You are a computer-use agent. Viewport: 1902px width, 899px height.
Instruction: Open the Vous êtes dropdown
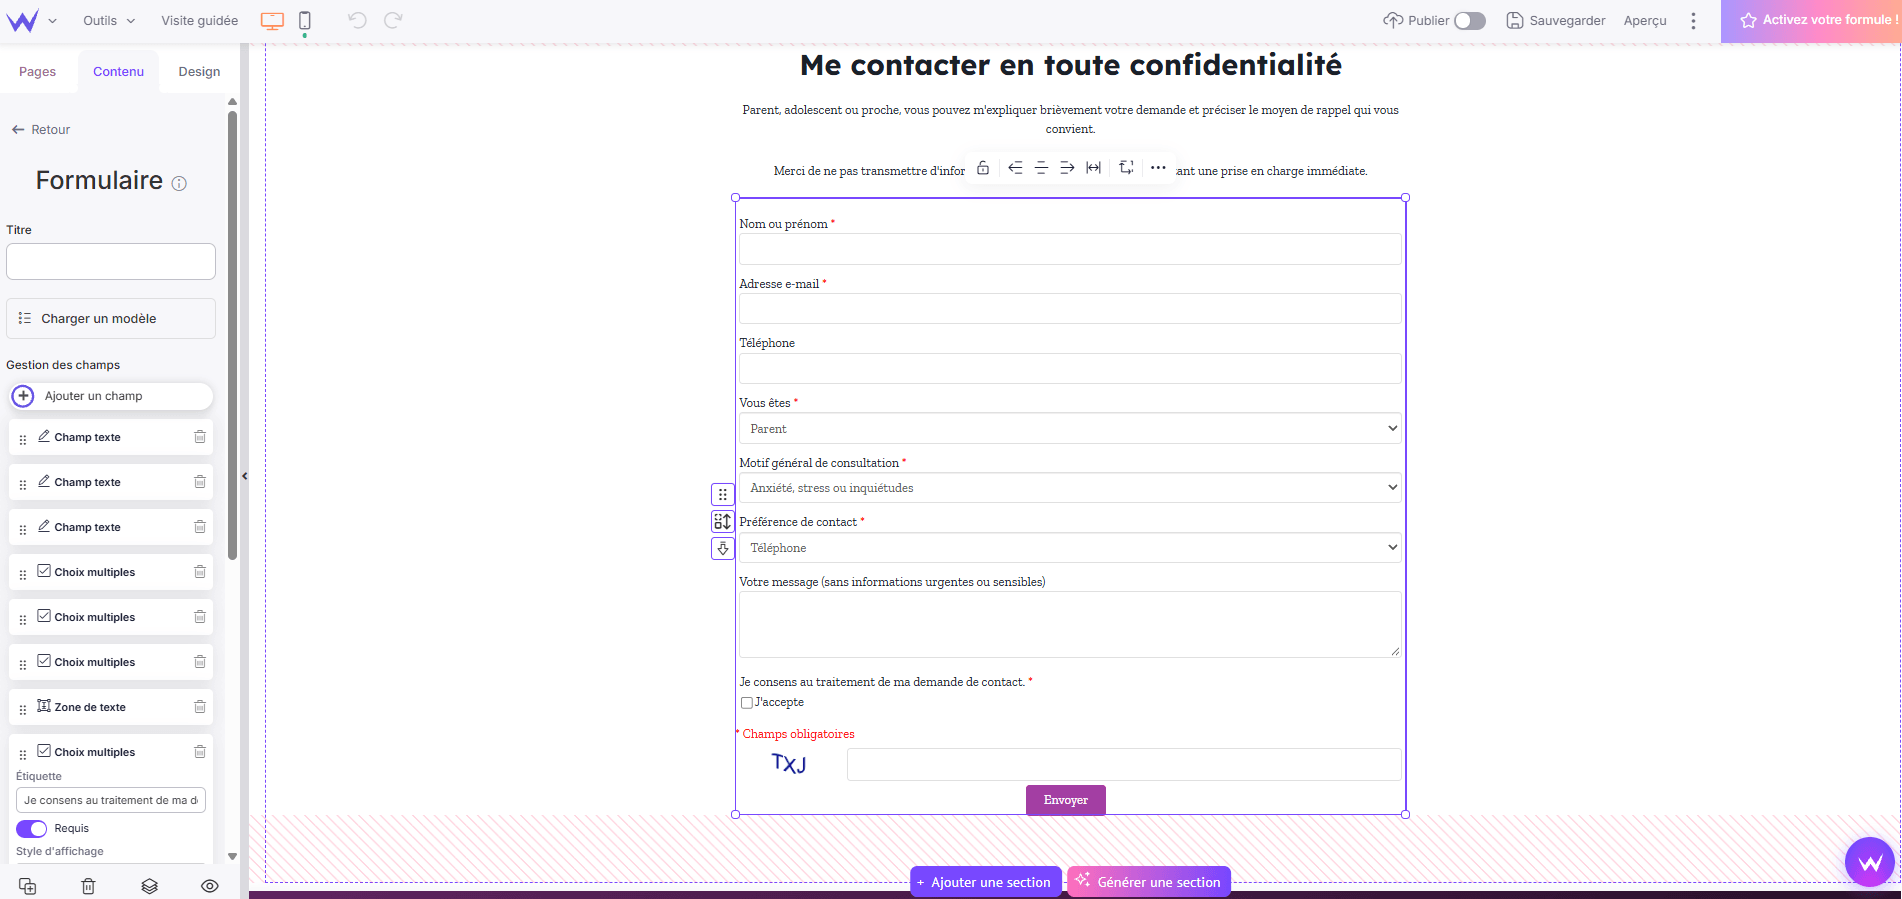tap(1070, 429)
